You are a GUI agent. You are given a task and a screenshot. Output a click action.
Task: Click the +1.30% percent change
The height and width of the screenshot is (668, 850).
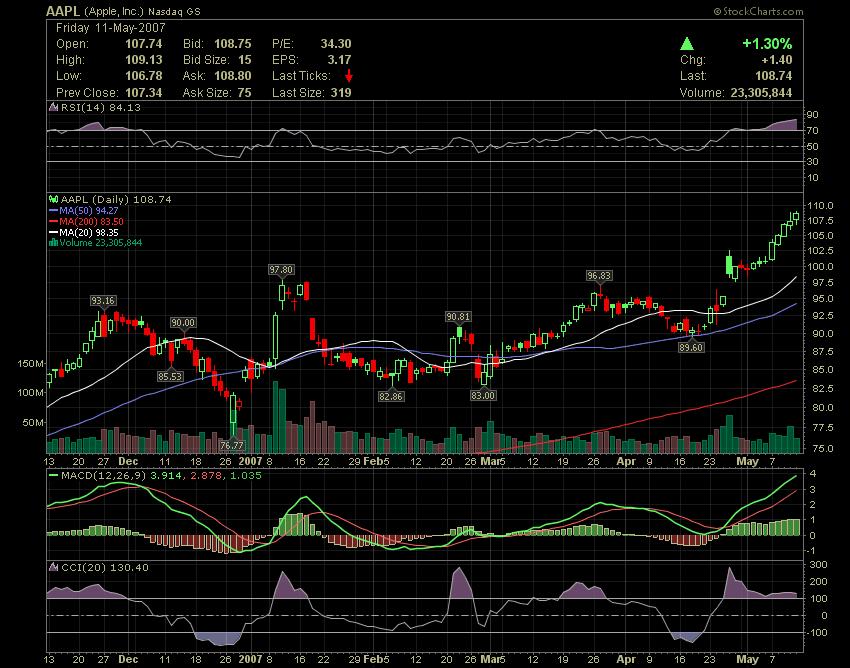[767, 43]
